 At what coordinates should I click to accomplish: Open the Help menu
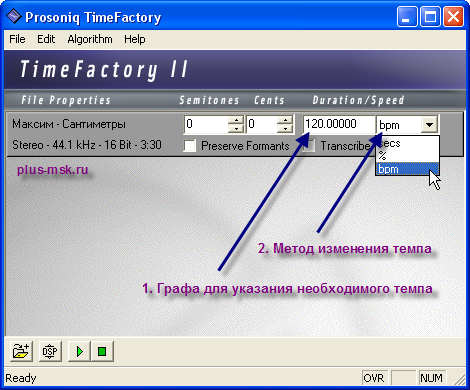click(135, 39)
